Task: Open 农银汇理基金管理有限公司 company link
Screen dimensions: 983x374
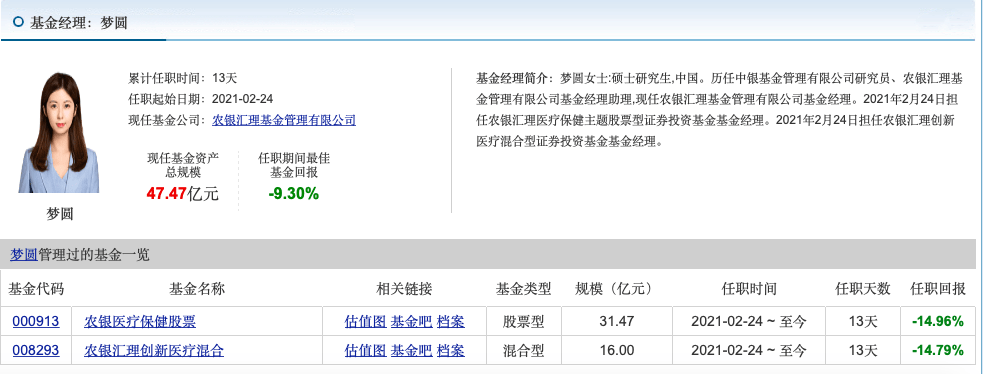Action: tap(284, 120)
